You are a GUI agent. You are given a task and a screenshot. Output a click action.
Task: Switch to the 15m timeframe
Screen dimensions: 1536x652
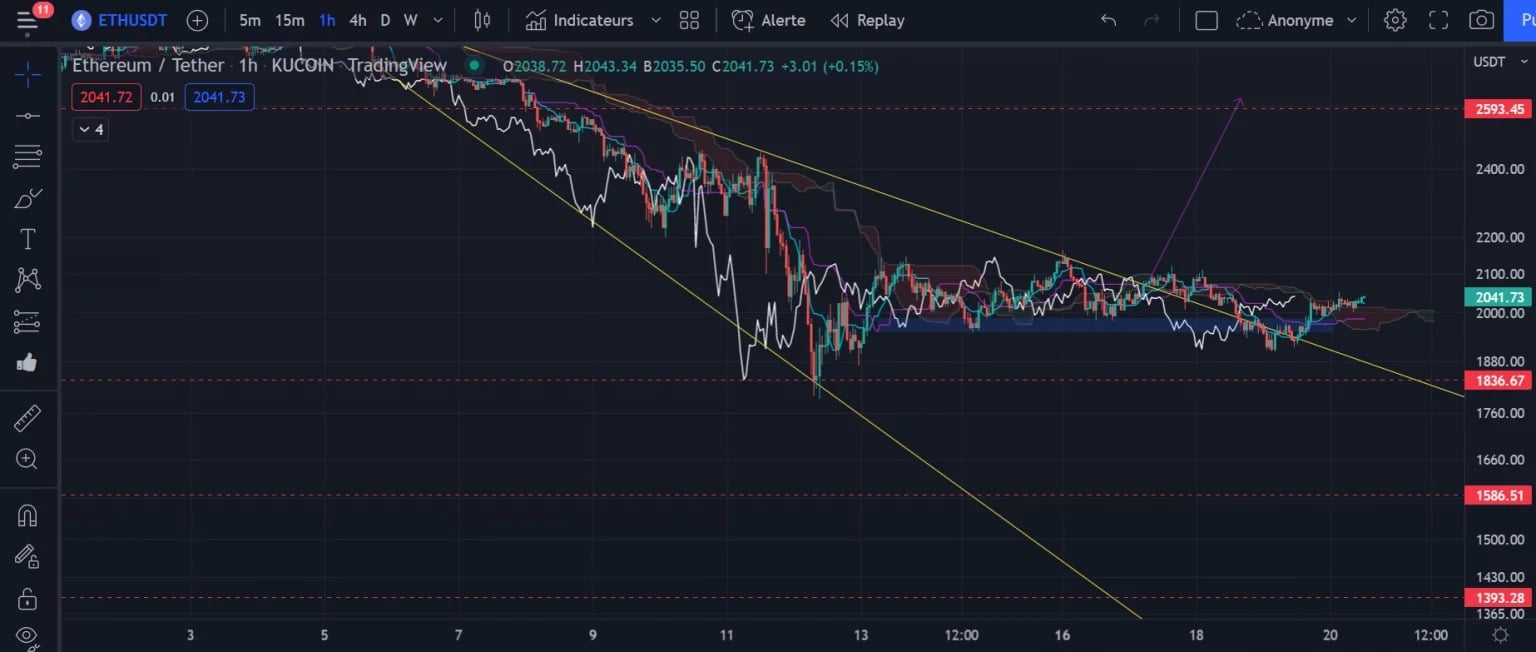pos(290,20)
